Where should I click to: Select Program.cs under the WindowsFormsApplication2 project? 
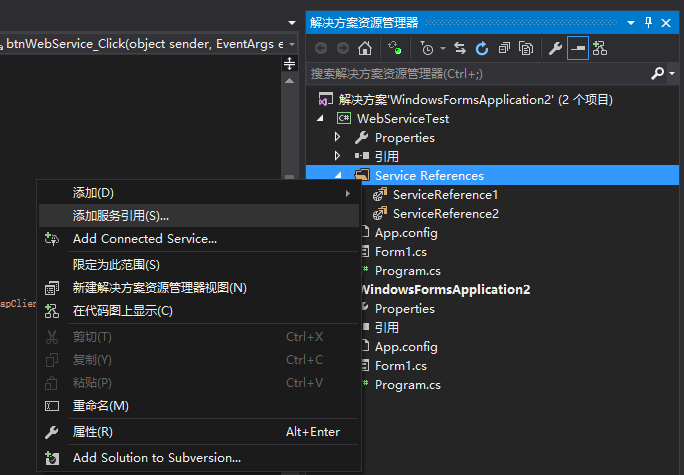pos(407,385)
